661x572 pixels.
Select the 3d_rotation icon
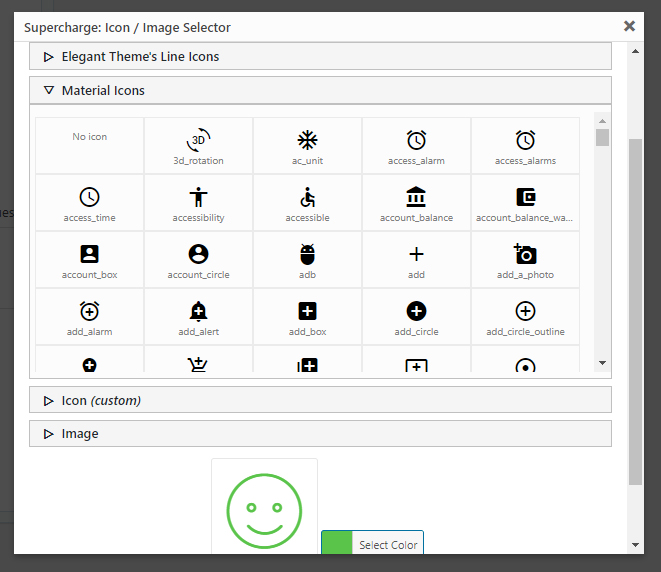coord(198,145)
